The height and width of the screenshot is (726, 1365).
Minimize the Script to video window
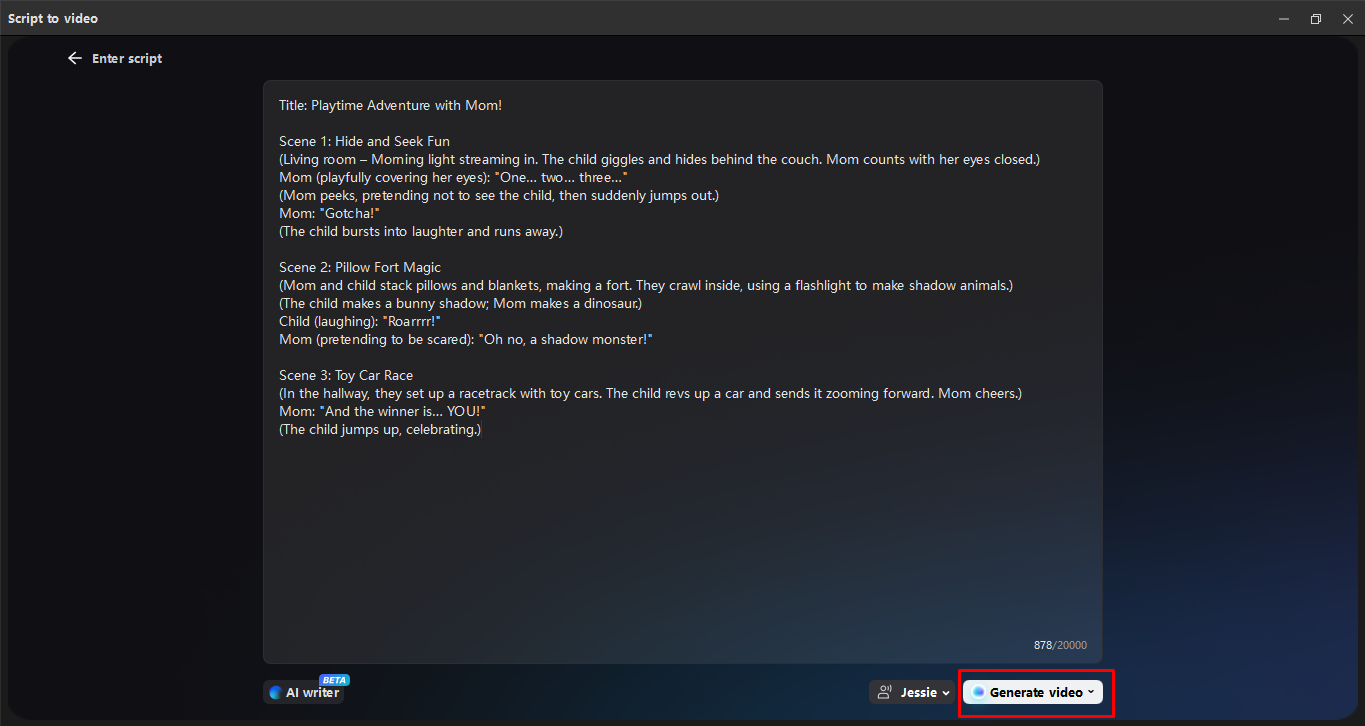(1284, 19)
